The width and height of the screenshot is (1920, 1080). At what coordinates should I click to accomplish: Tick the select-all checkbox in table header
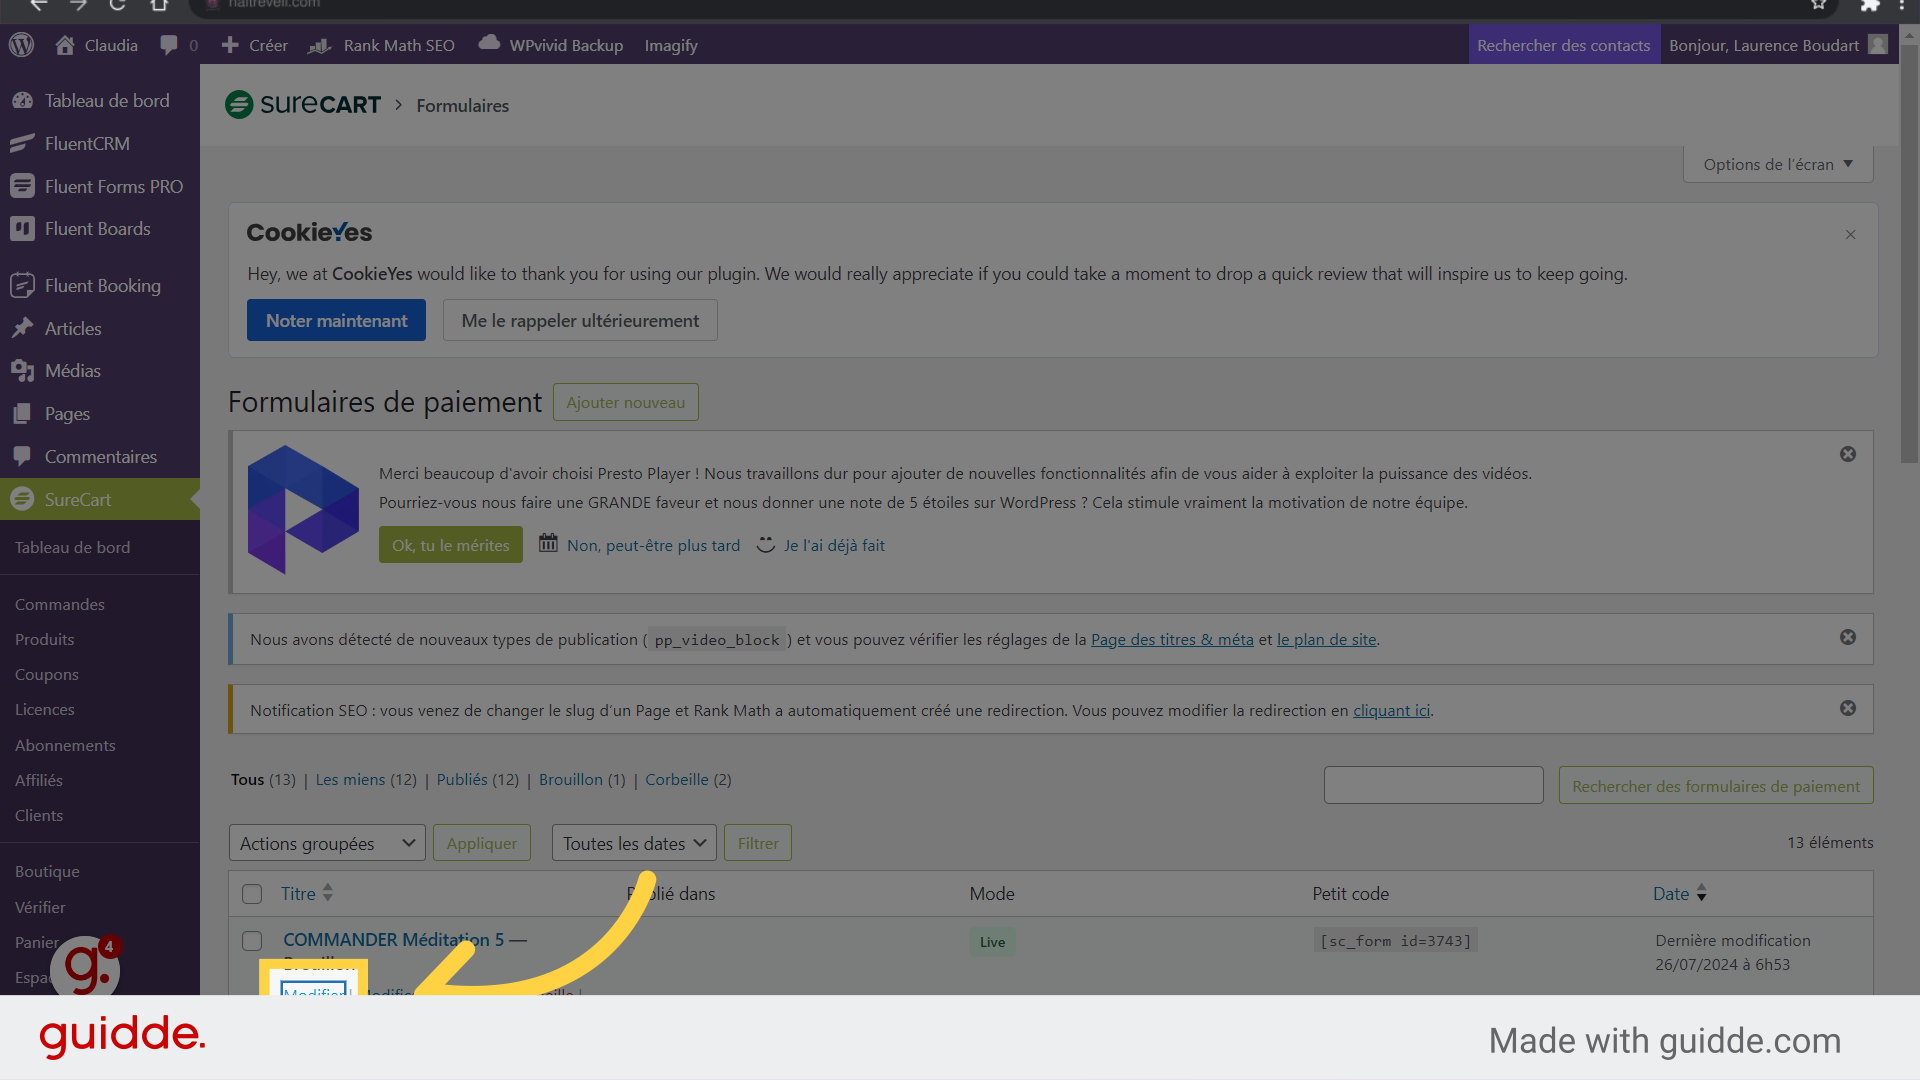tap(252, 894)
